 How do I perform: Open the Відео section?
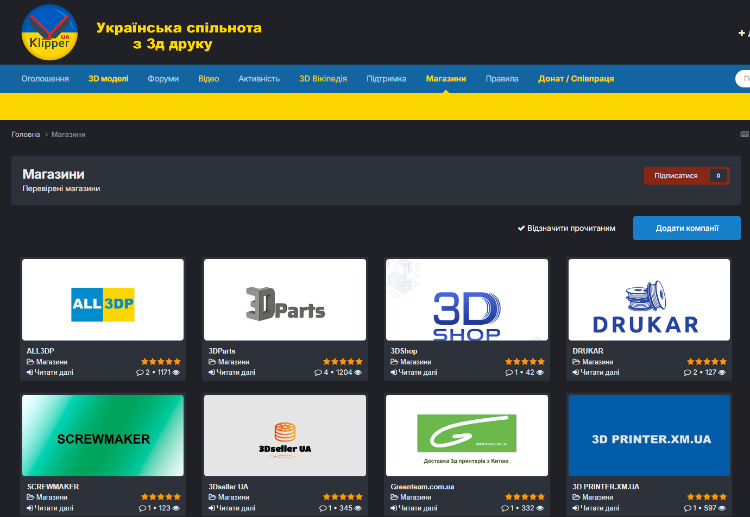click(x=209, y=79)
